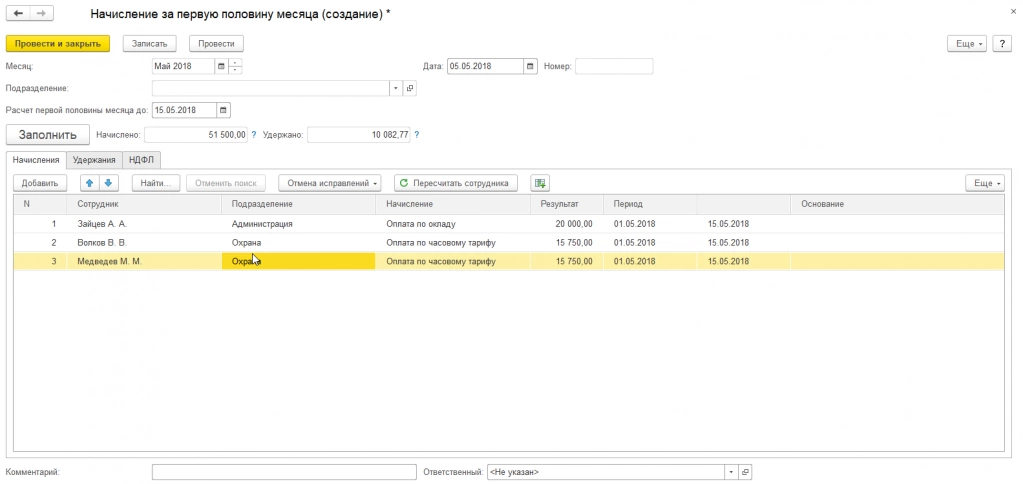
Task: Switch to the Начисления tab
Action: 37,160
